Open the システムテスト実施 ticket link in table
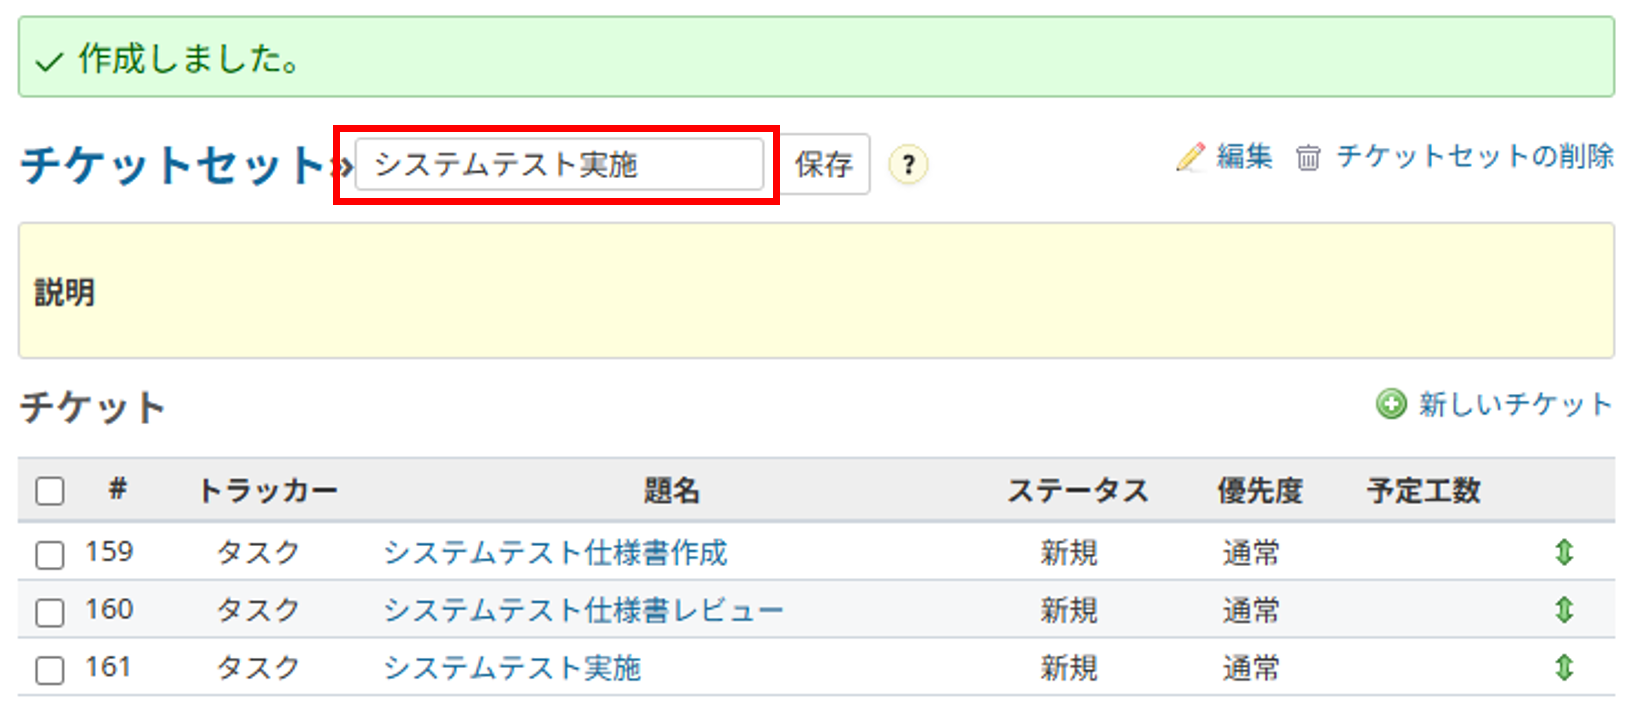Image resolution: width=1642 pixels, height=725 pixels. tap(512, 667)
